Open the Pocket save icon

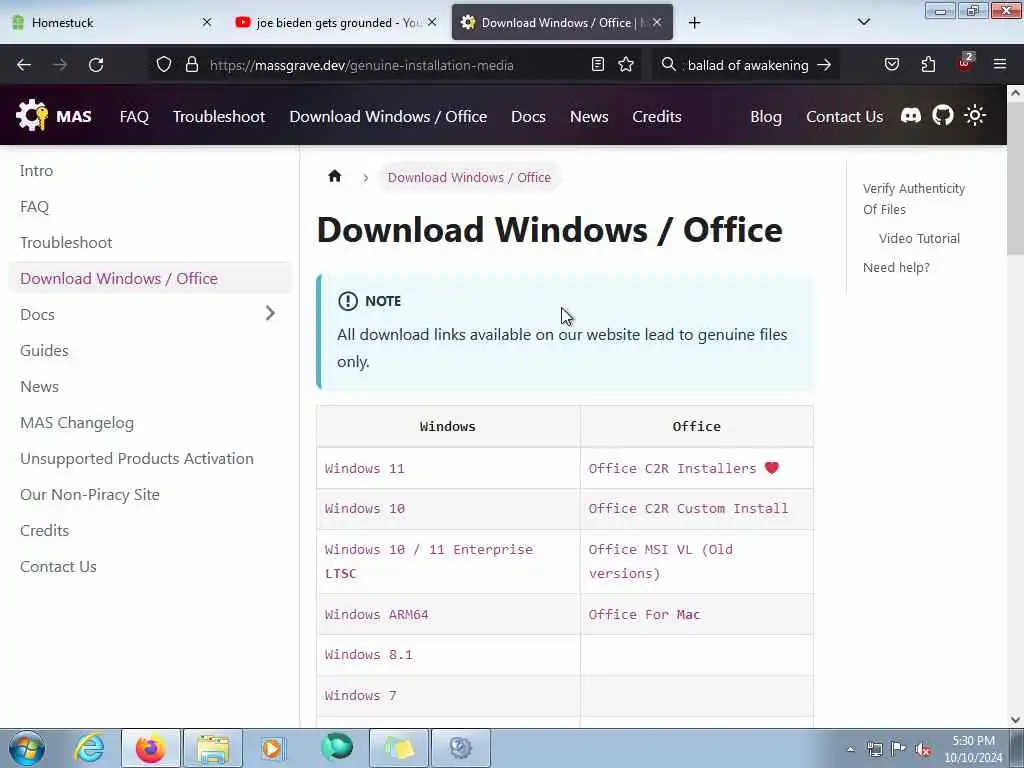pyautogui.click(x=892, y=64)
